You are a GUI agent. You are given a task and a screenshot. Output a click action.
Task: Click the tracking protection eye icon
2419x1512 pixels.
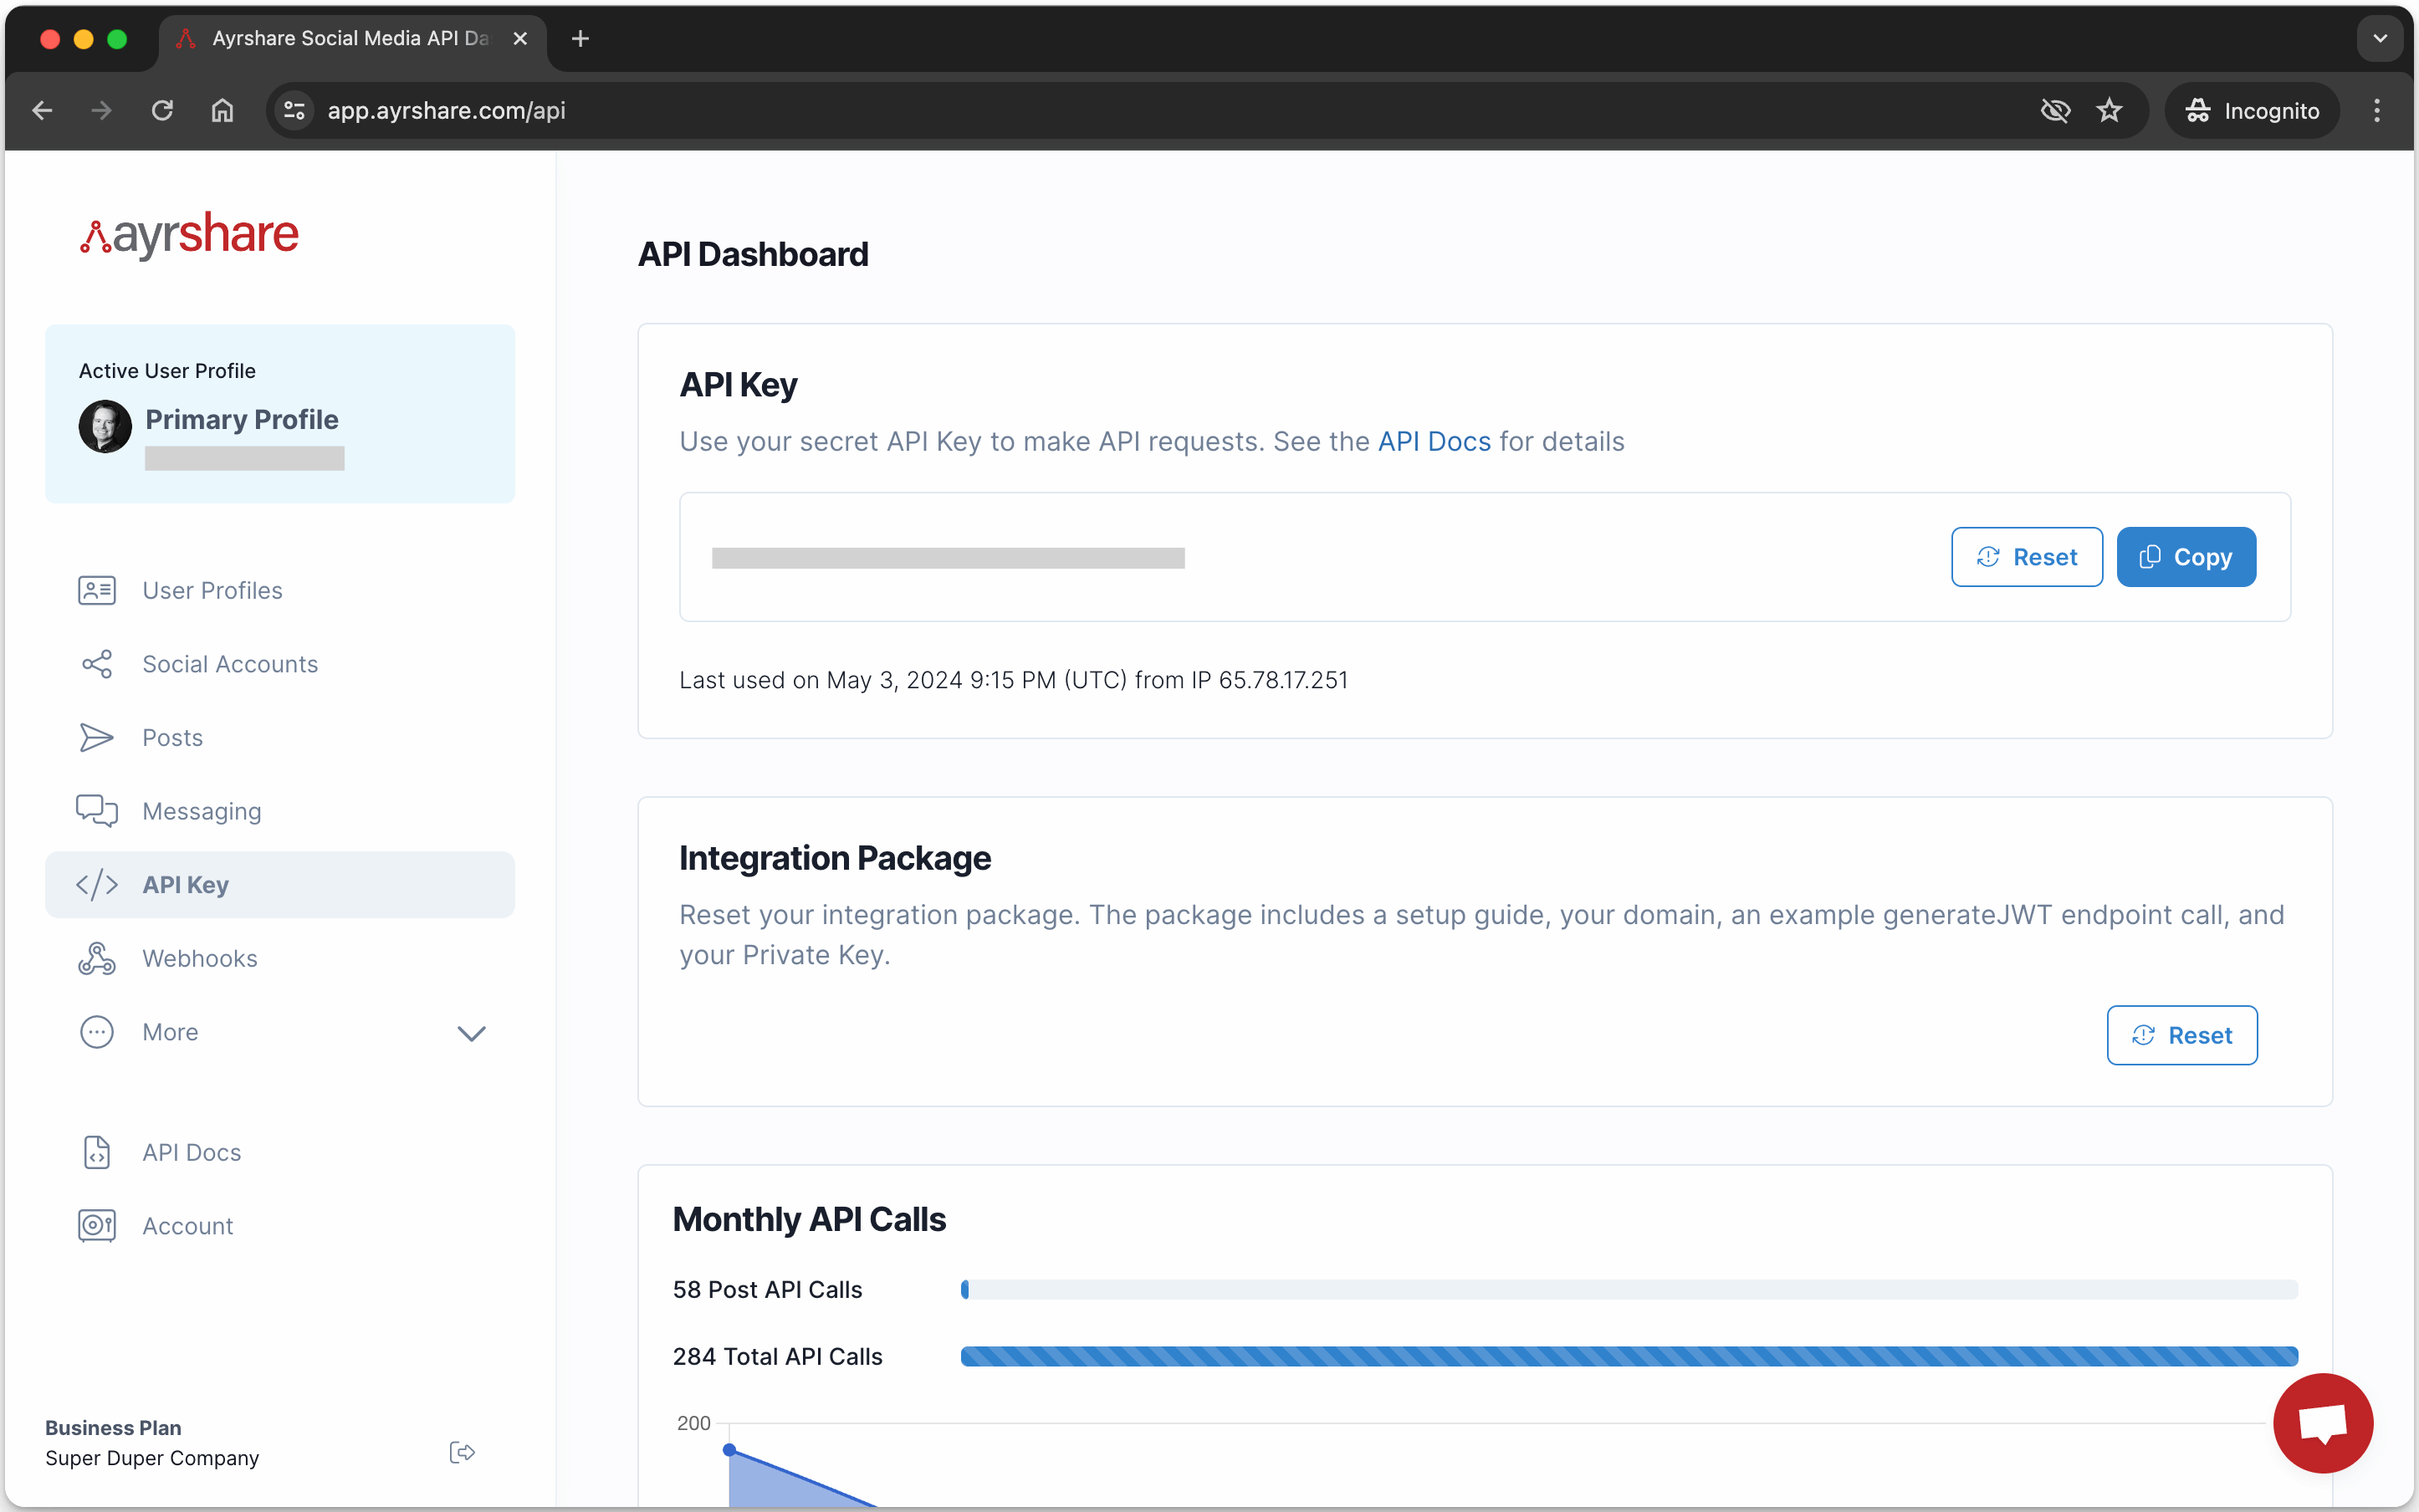2055,110
